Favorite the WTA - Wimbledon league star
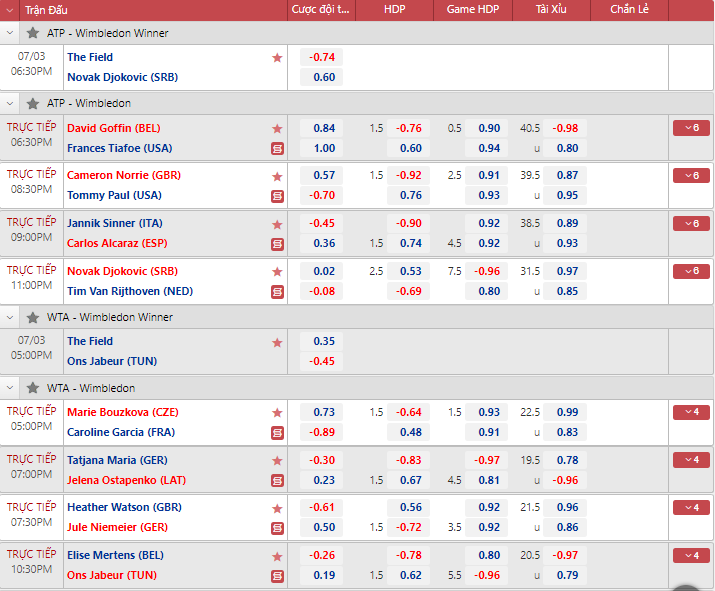715x591 pixels. coord(33,388)
